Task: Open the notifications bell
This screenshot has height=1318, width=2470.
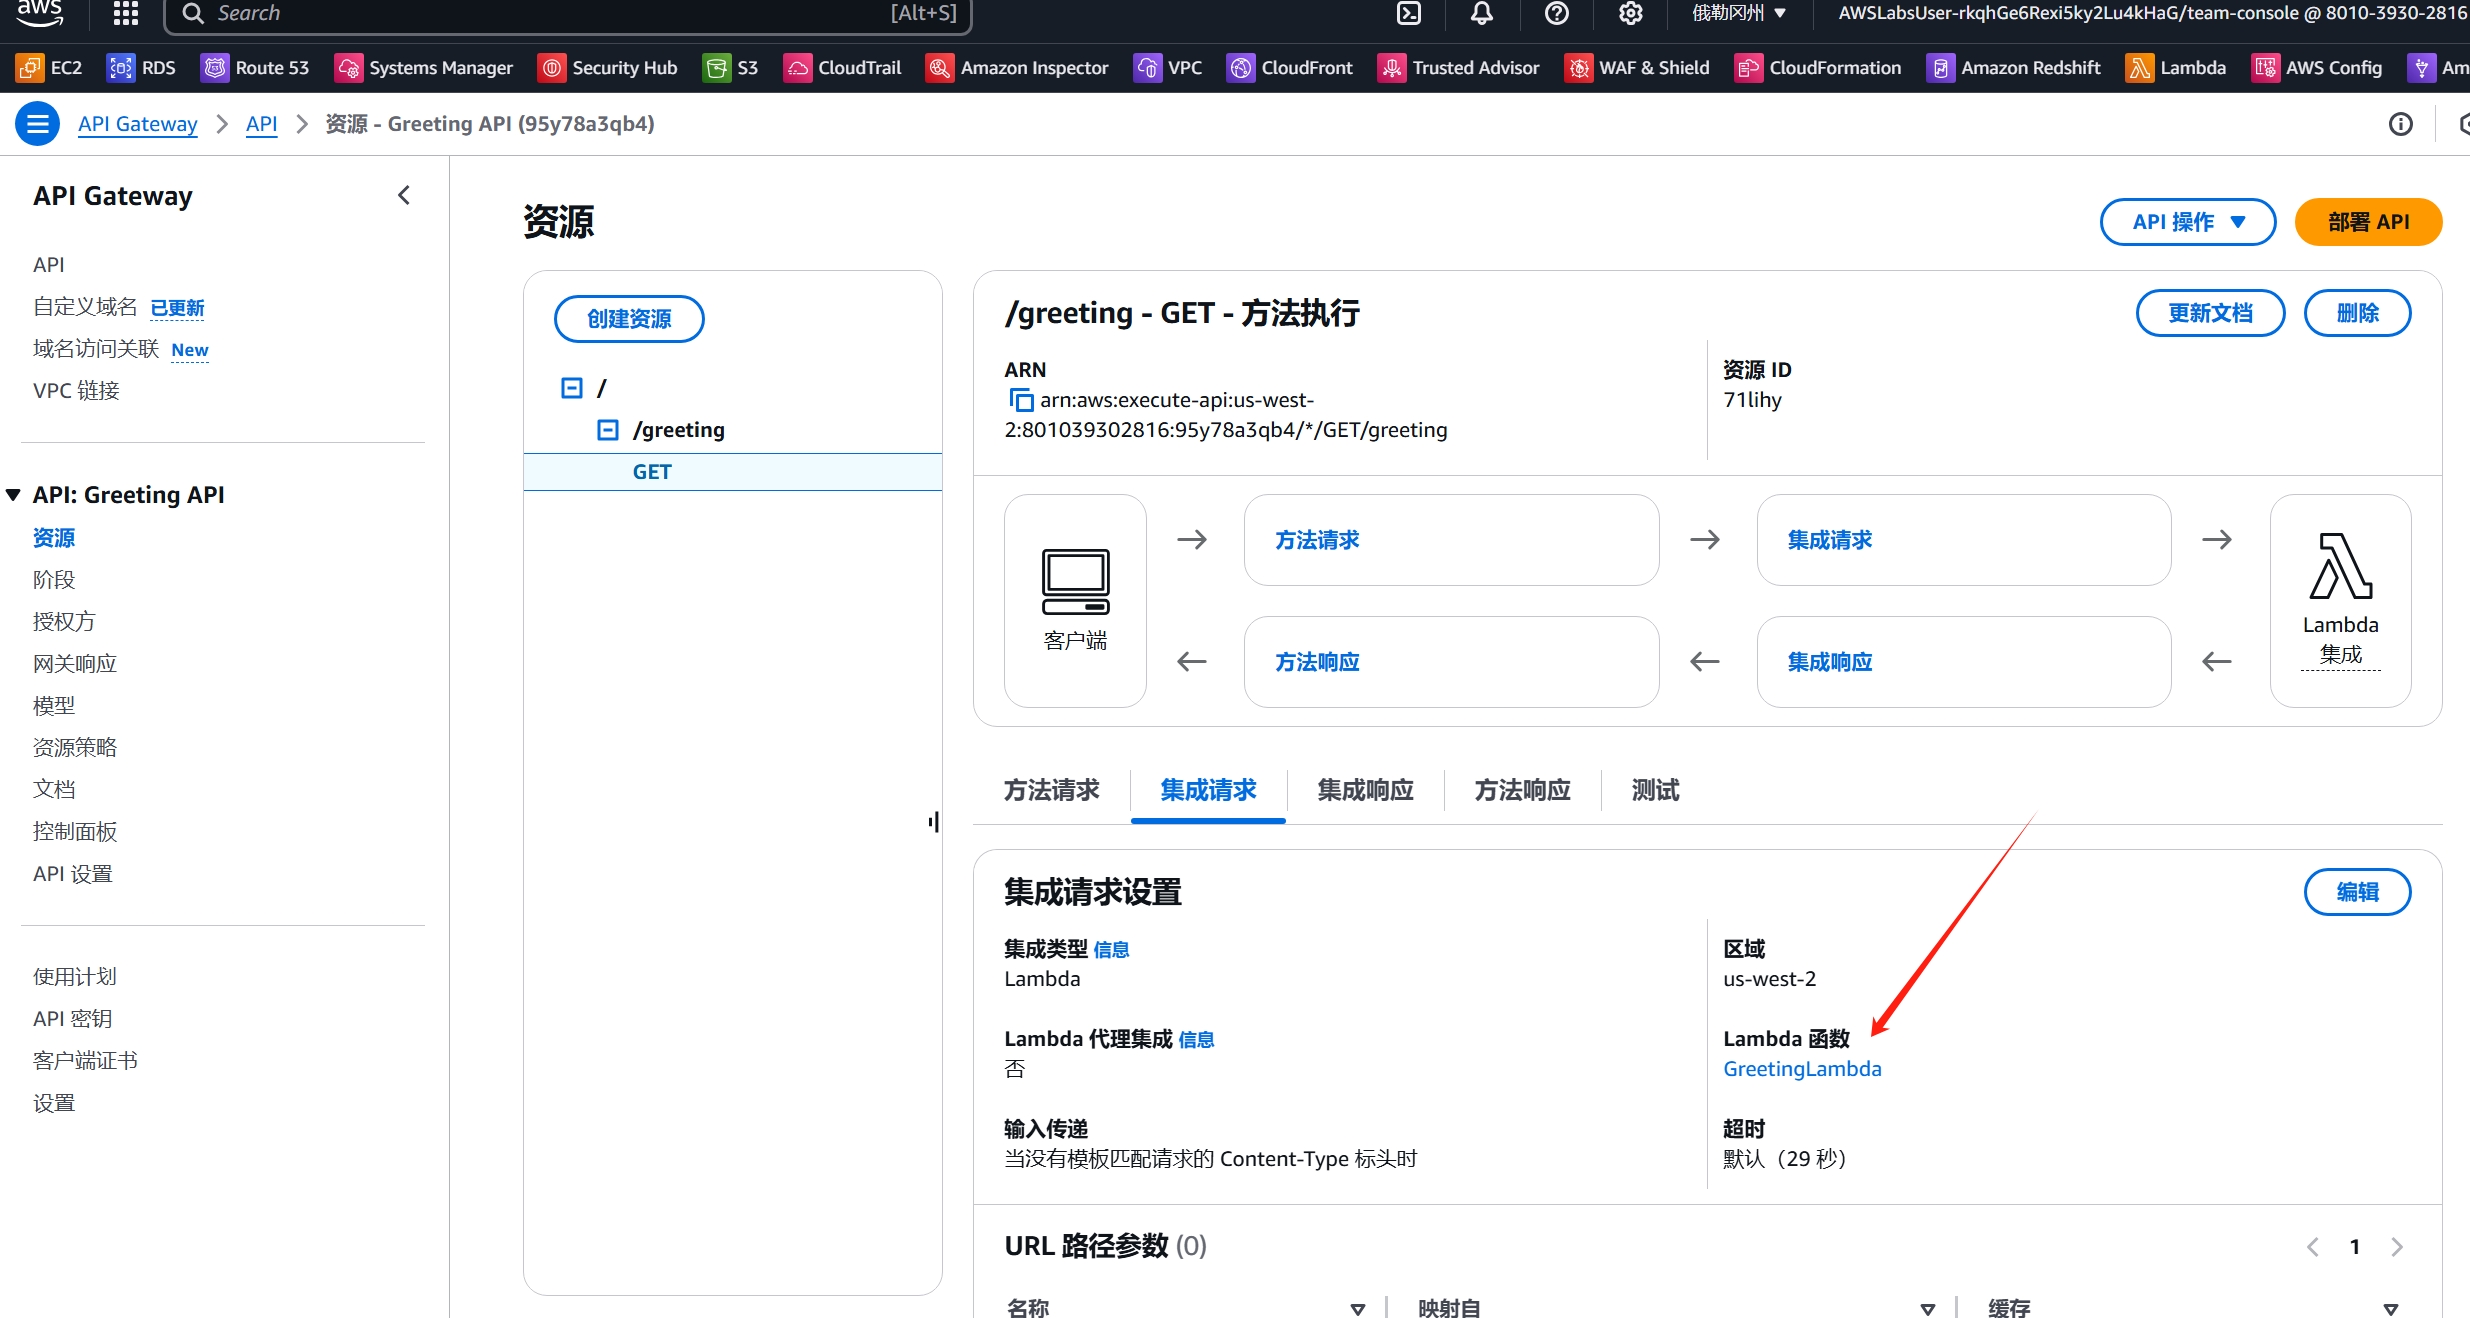Action: [x=1482, y=13]
